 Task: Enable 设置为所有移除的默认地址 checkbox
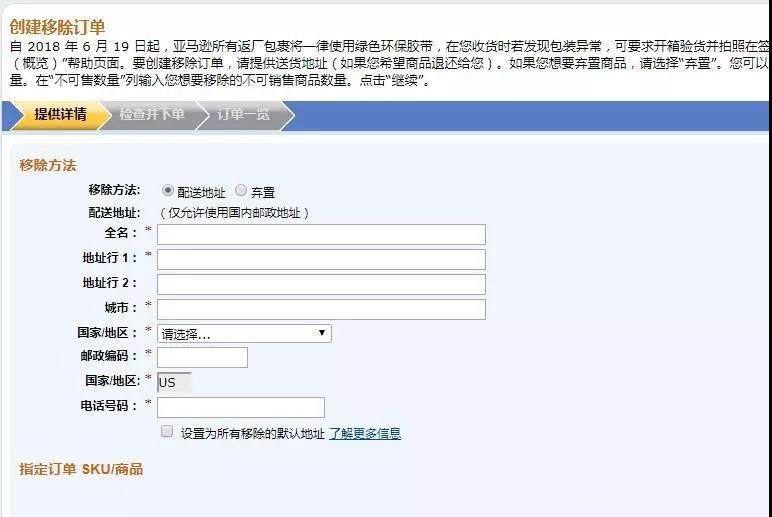coord(167,431)
